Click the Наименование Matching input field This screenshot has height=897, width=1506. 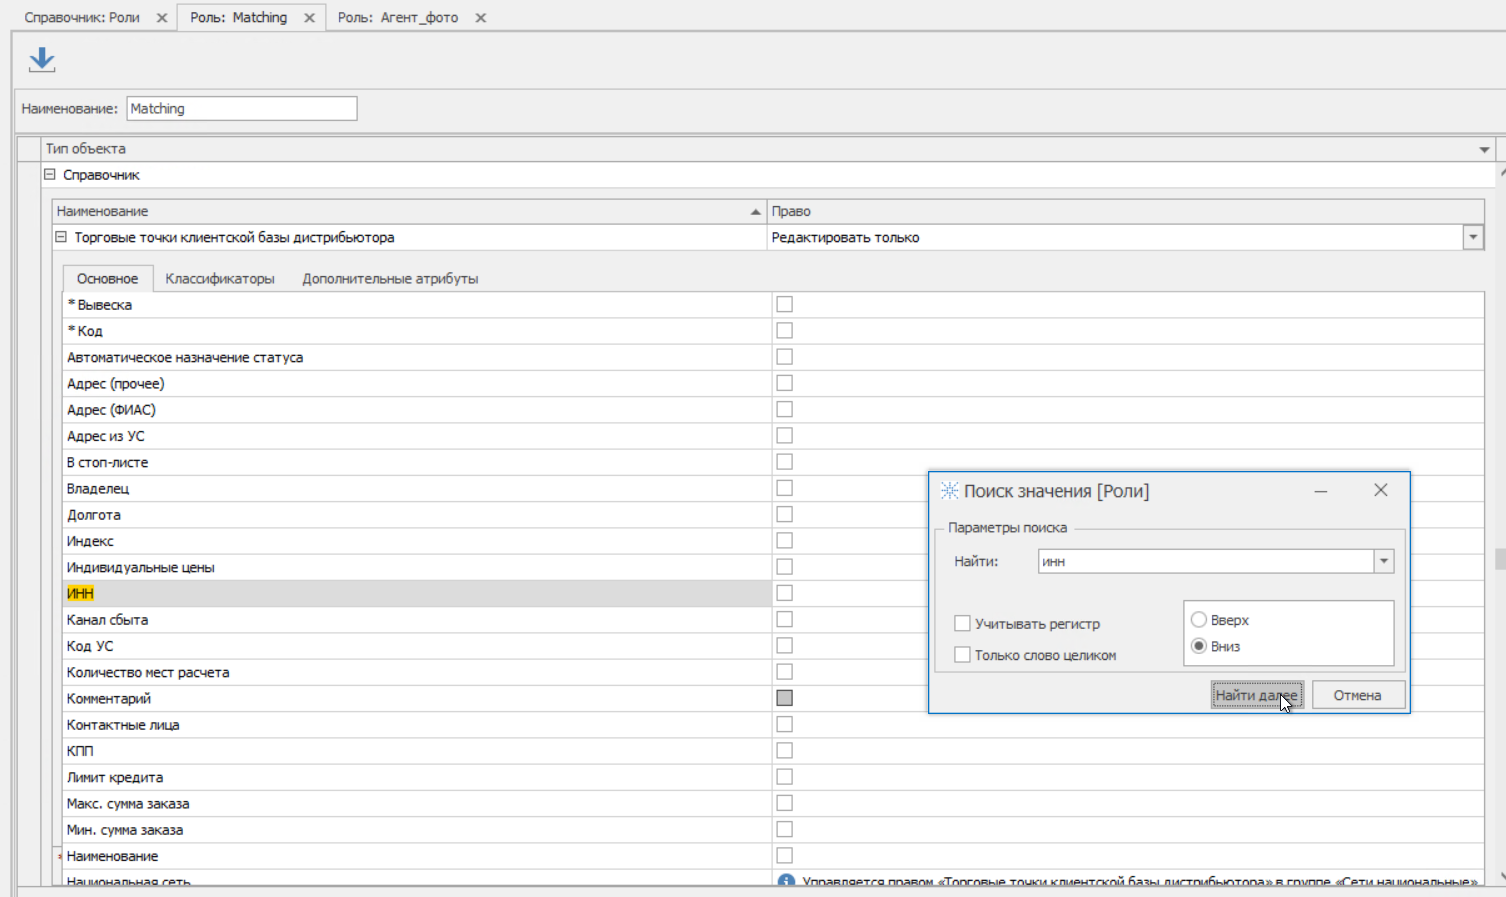[x=242, y=108]
